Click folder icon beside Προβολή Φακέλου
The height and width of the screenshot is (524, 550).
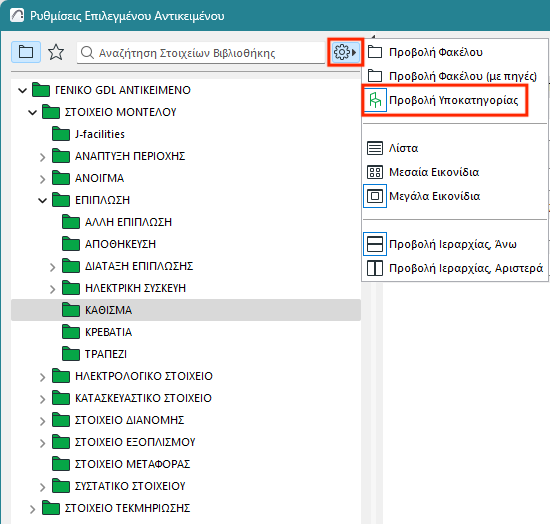pos(375,52)
